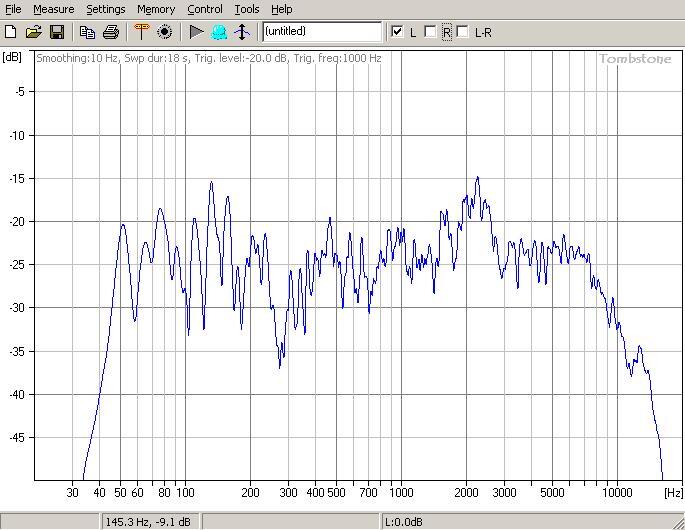
Task: Click the Help menu
Action: pyautogui.click(x=281, y=9)
